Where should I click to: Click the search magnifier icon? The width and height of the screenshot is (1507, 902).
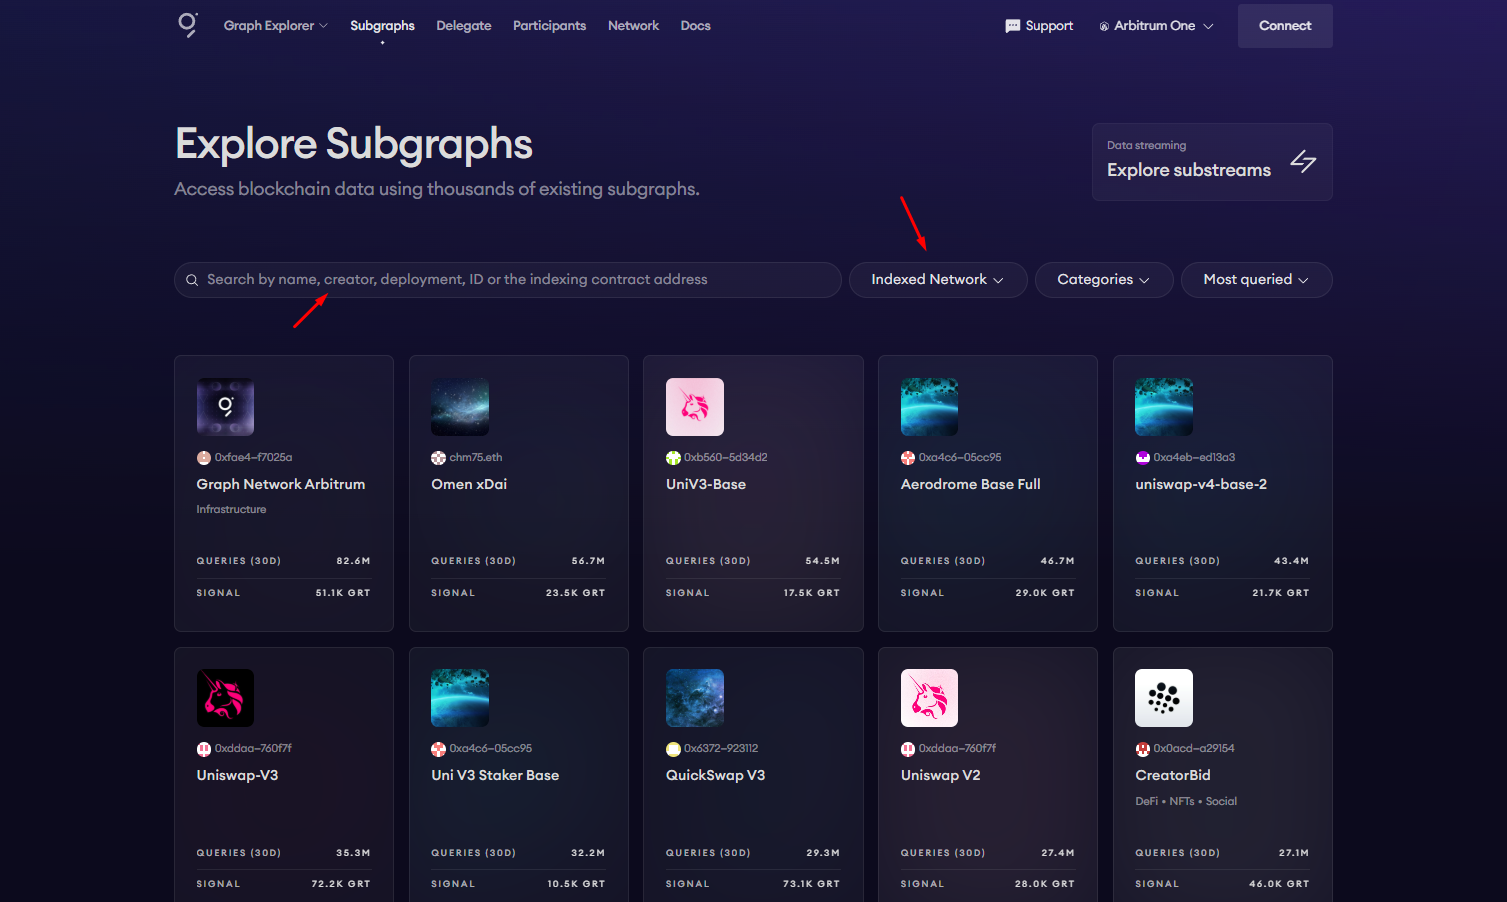click(x=192, y=280)
